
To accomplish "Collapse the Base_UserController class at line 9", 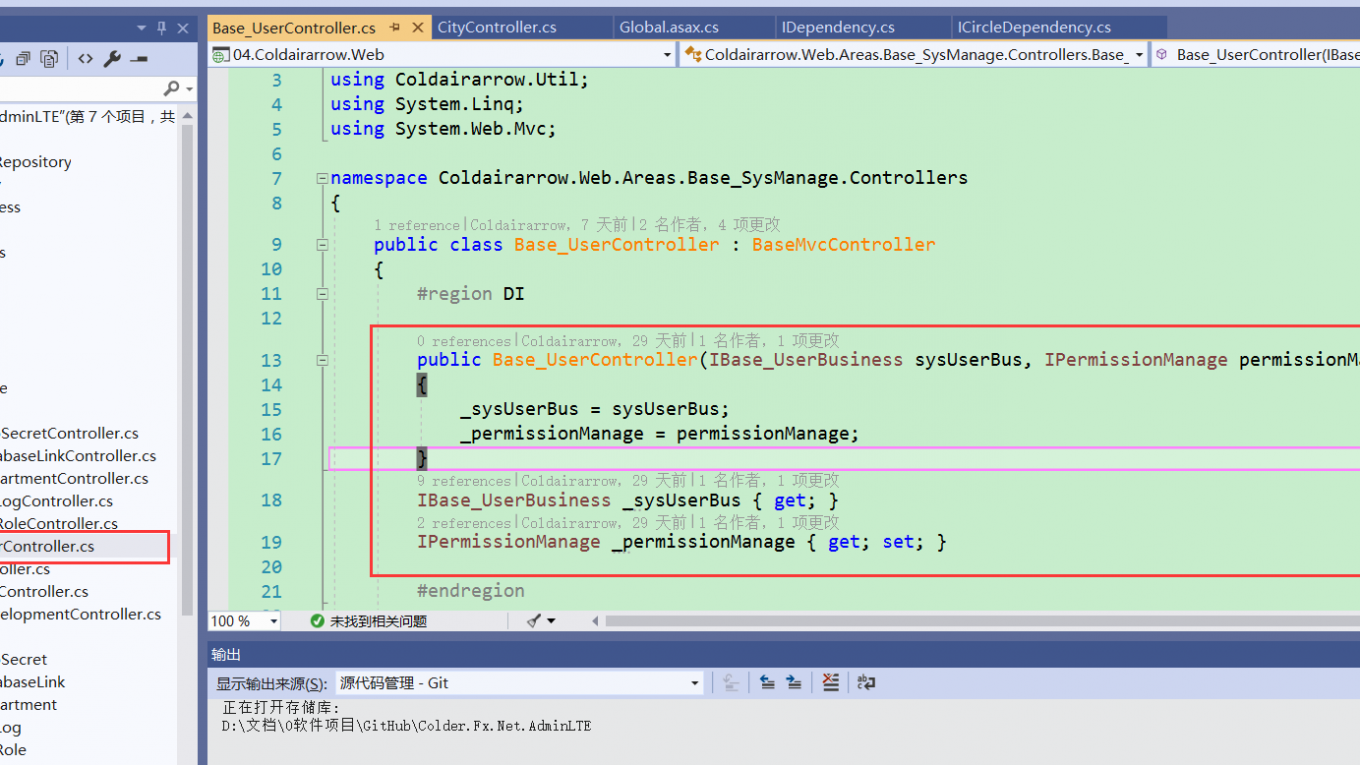I will 322,245.
